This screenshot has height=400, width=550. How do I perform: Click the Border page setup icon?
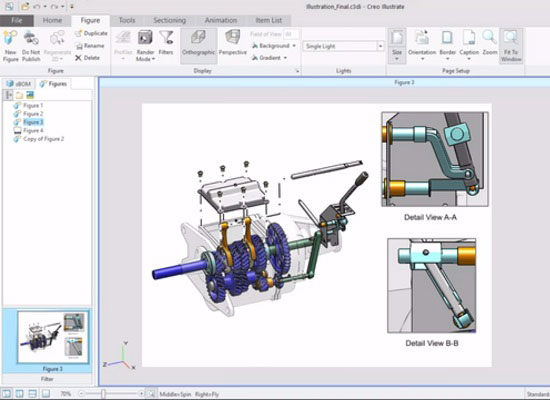pos(447,38)
